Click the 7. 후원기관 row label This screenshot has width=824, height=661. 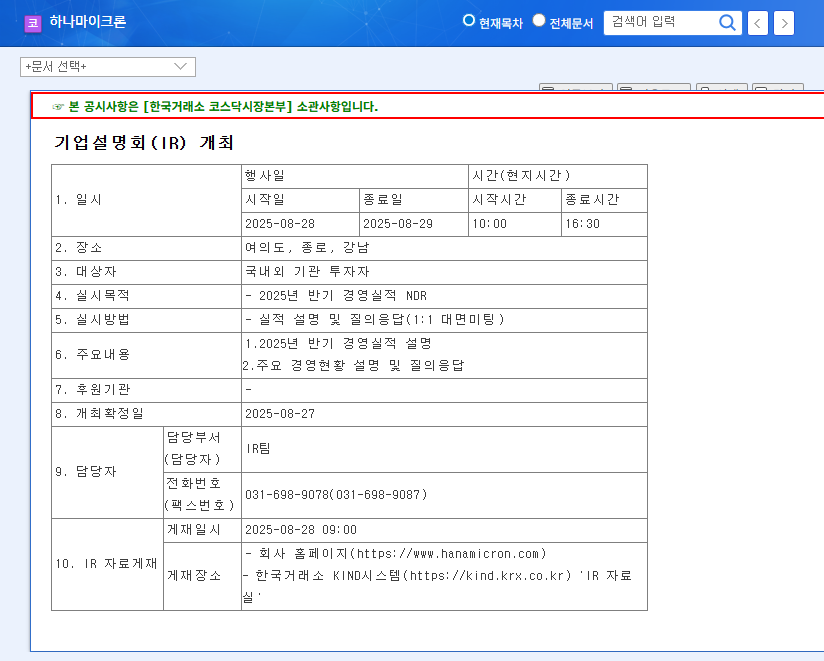click(x=146, y=390)
